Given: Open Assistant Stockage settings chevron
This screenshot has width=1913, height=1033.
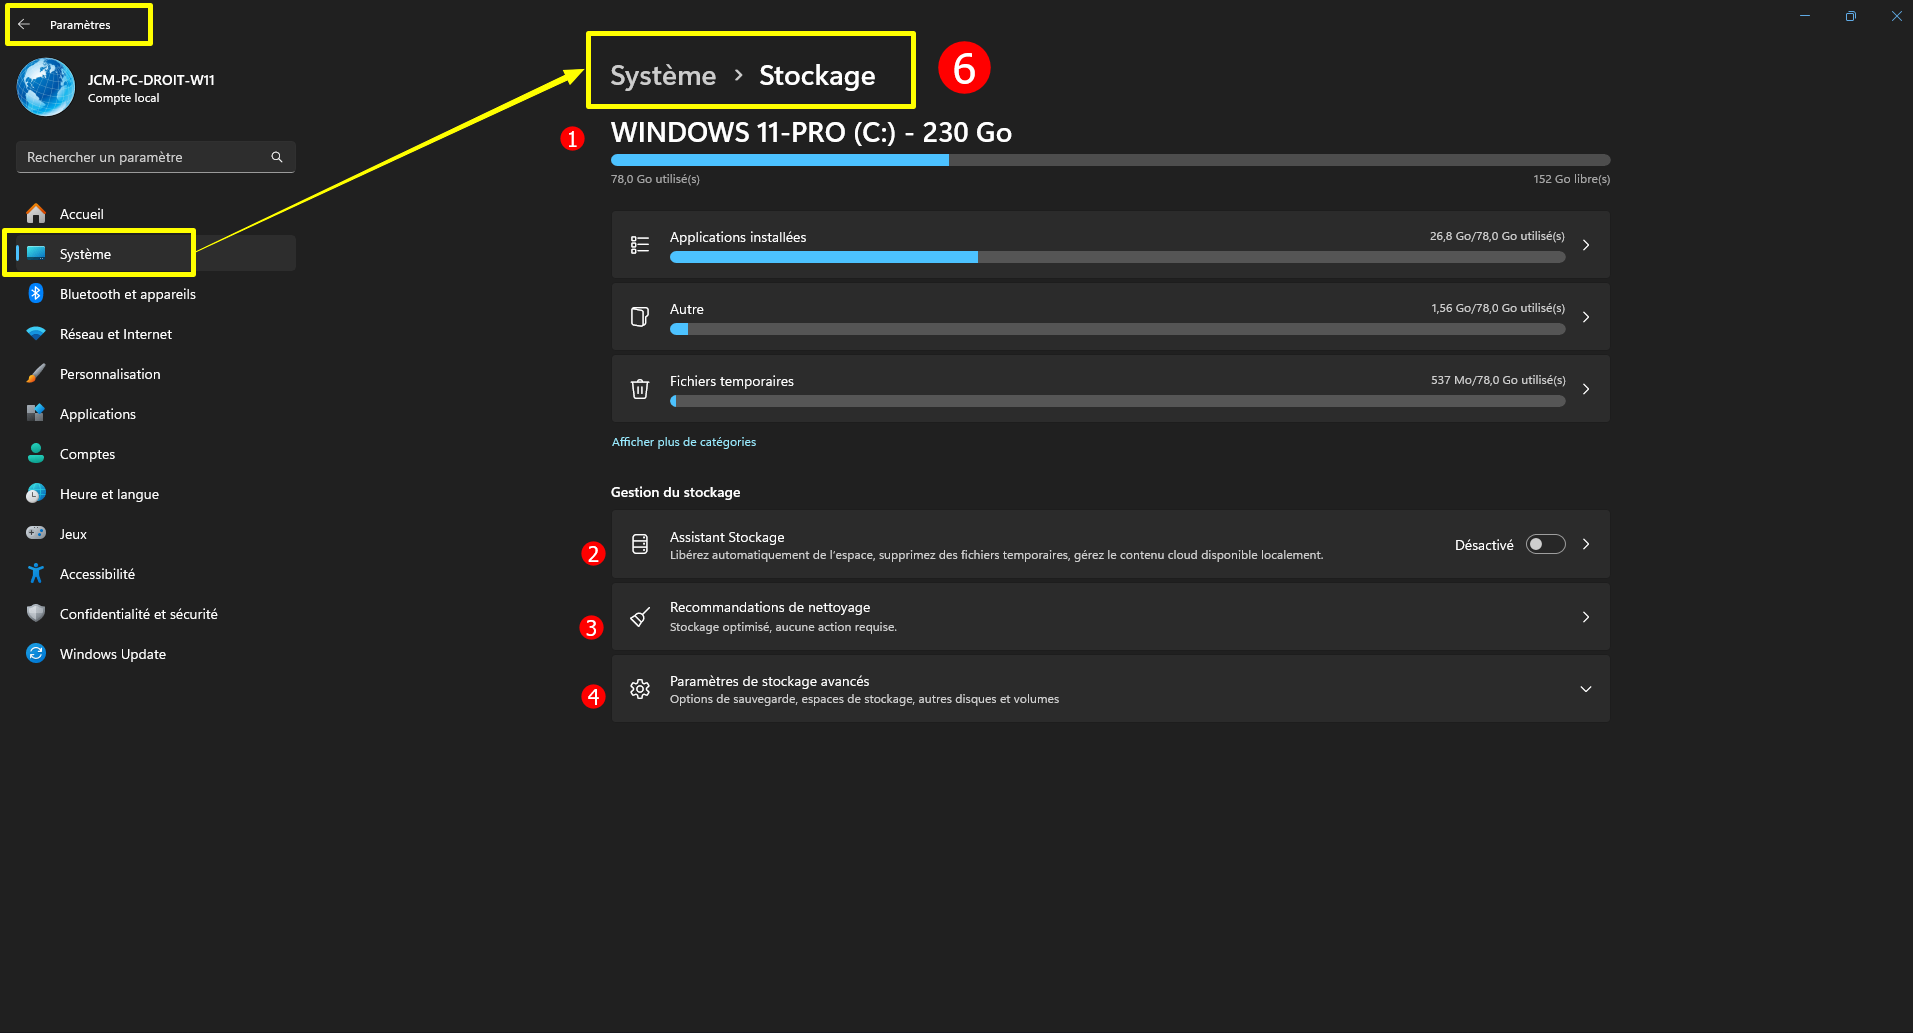Looking at the screenshot, I should 1586,544.
